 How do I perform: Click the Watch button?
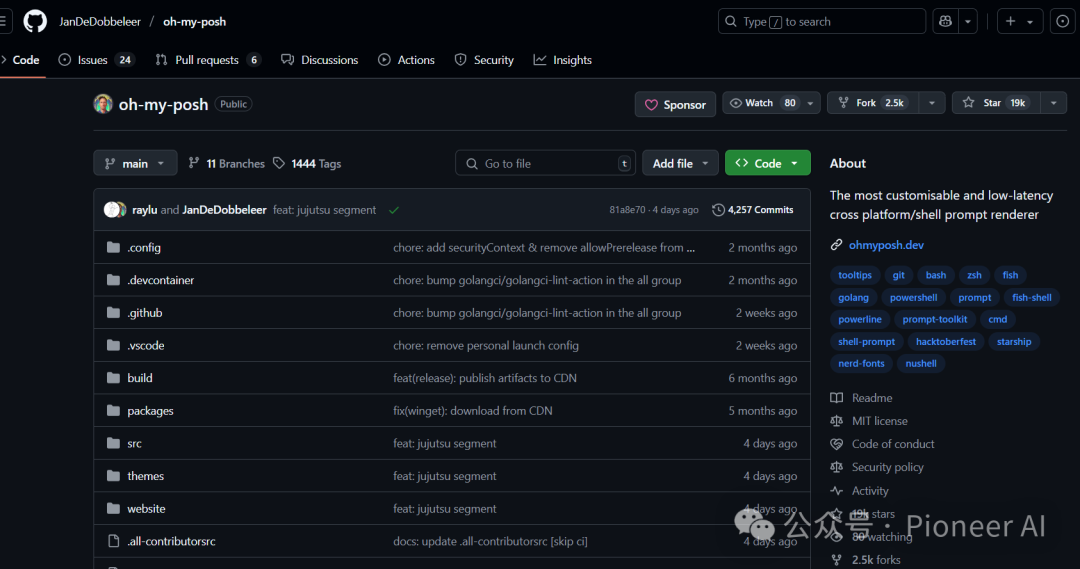[762, 103]
